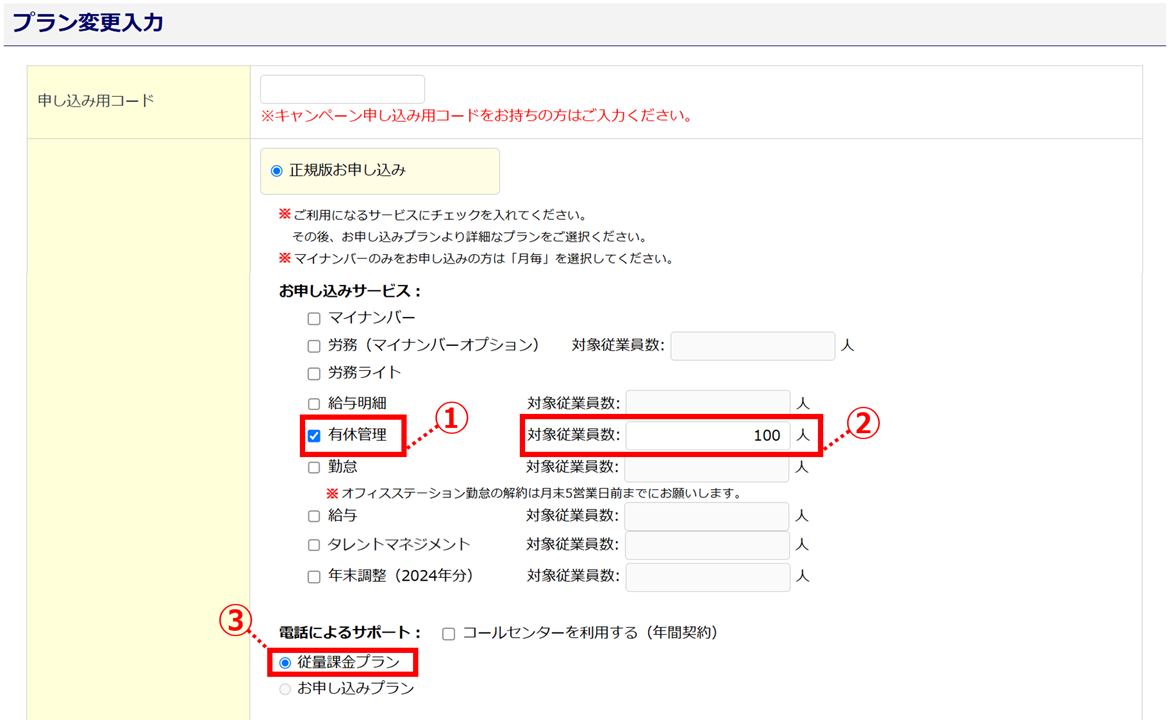Select the 従量課金プラン radio button
1168x720 pixels.
tap(285, 663)
